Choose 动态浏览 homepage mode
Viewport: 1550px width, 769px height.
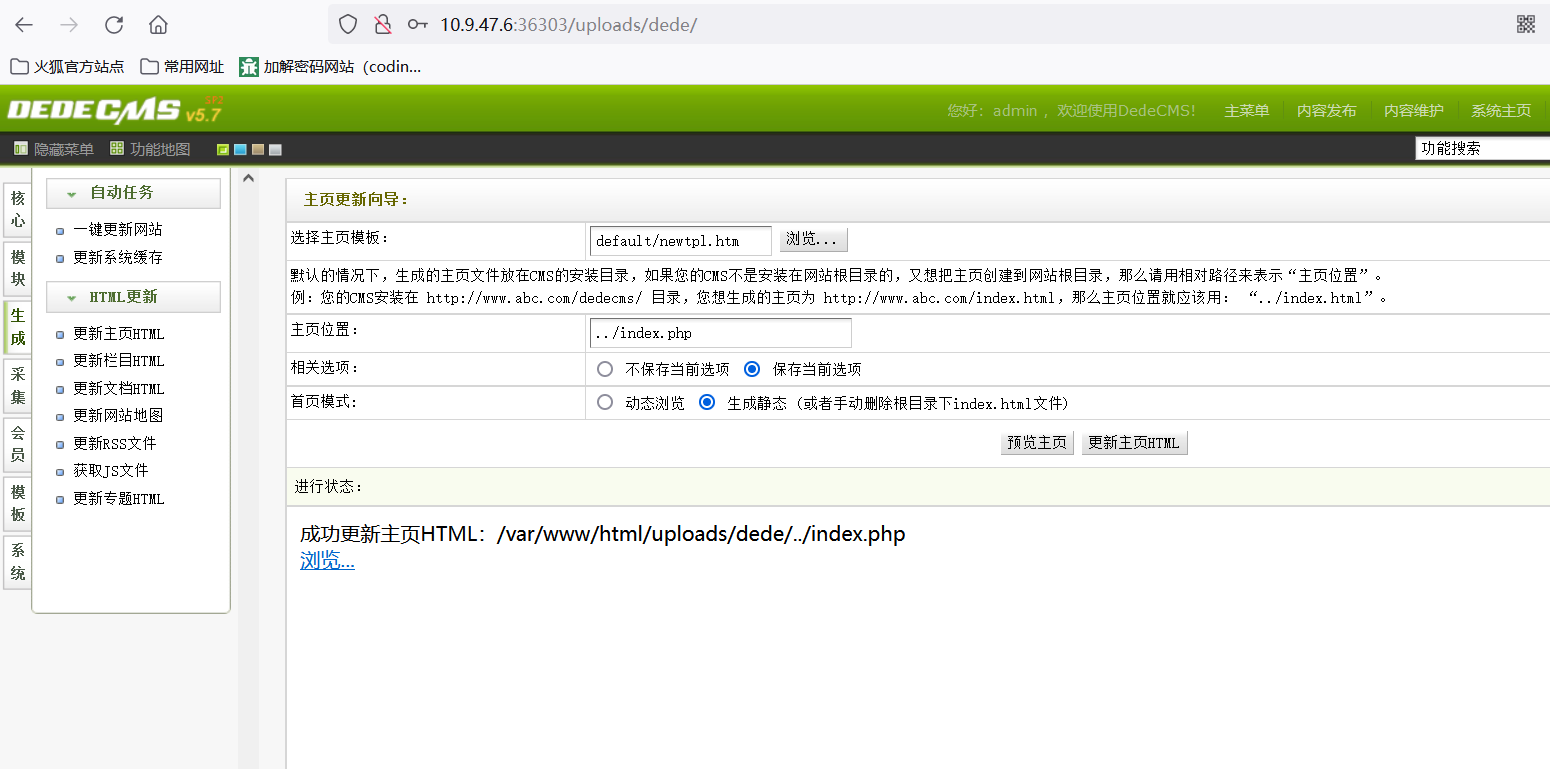coord(604,402)
